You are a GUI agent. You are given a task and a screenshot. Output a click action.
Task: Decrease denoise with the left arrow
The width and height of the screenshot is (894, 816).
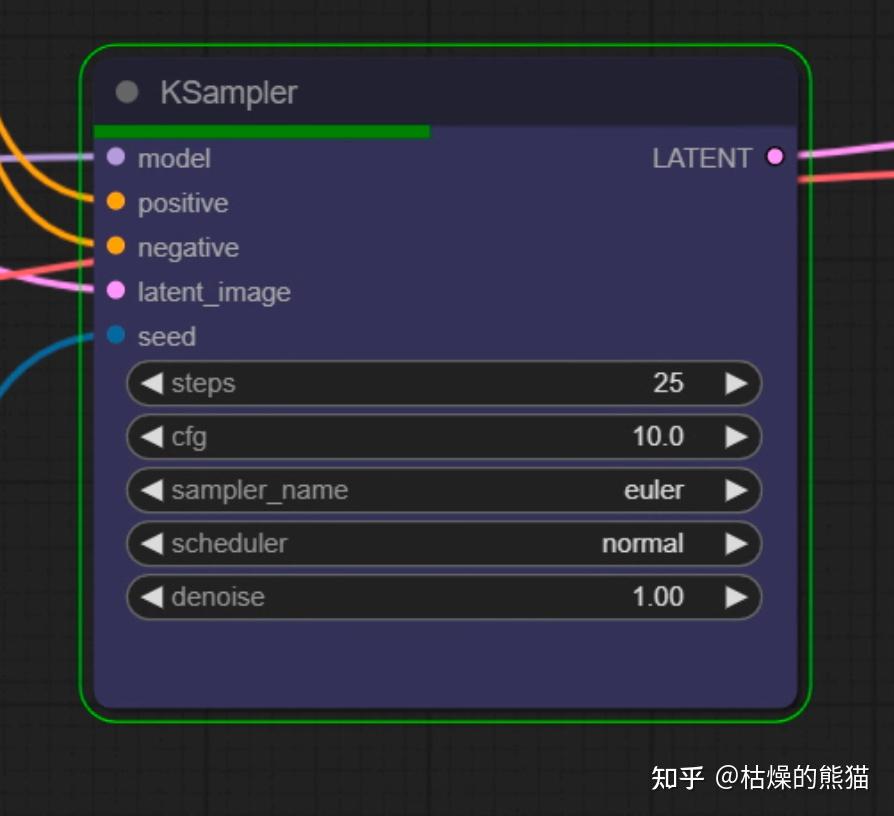click(152, 598)
